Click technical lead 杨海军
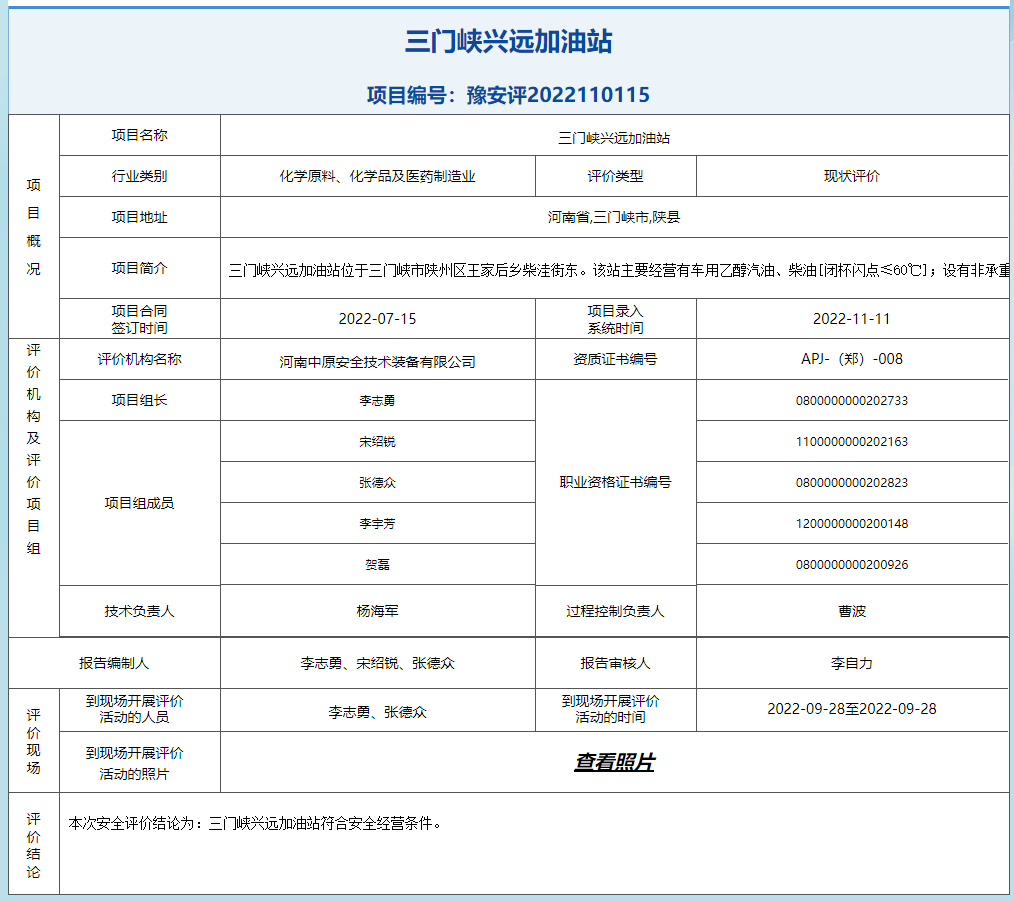 (x=378, y=611)
